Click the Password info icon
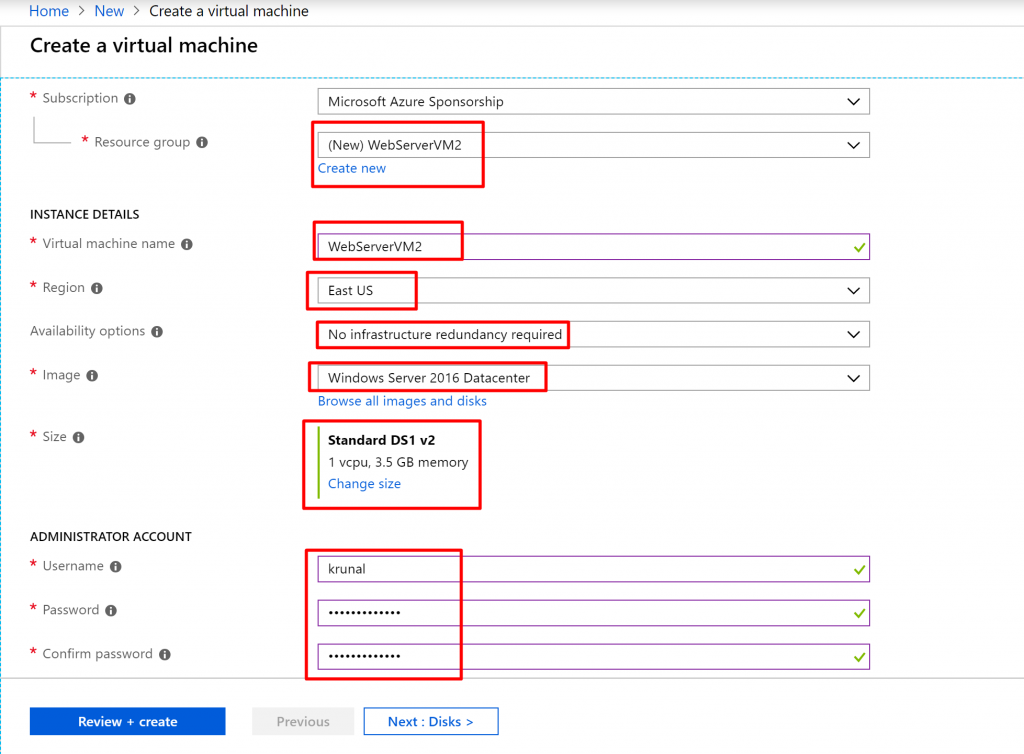This screenshot has height=754, width=1024. [x=111, y=610]
